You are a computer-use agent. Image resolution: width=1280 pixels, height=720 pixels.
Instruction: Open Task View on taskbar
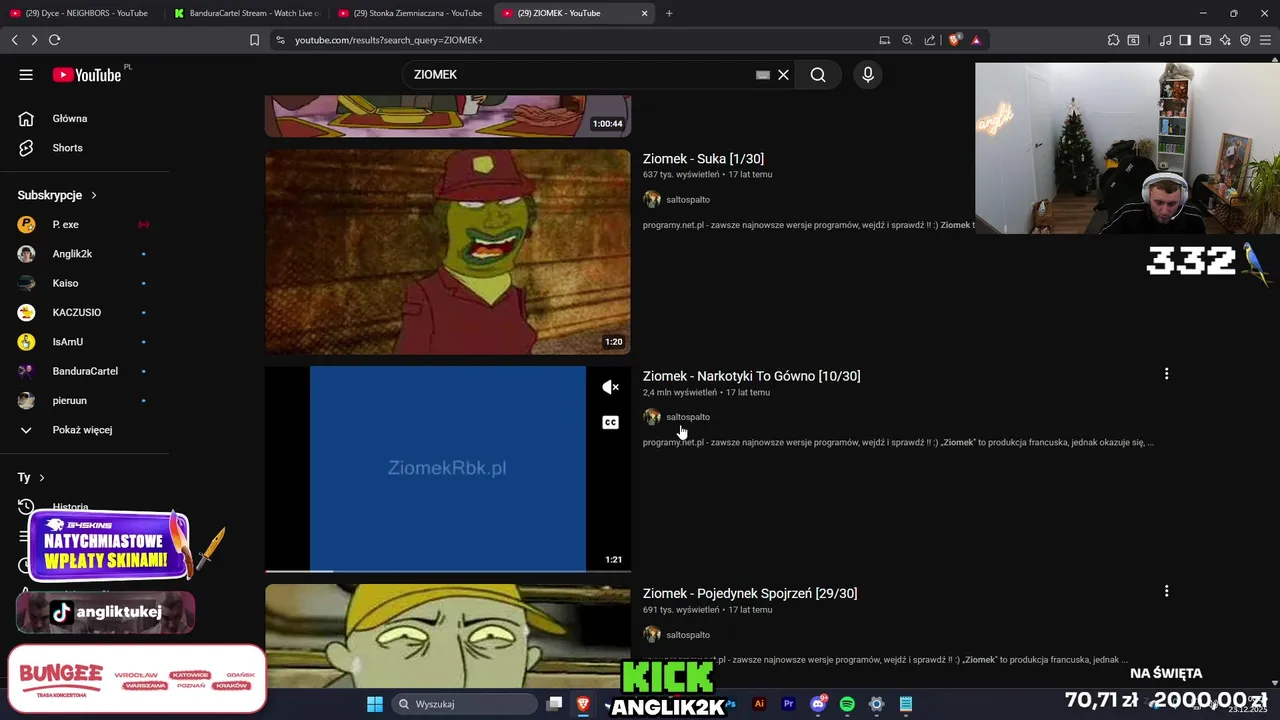[x=555, y=704]
